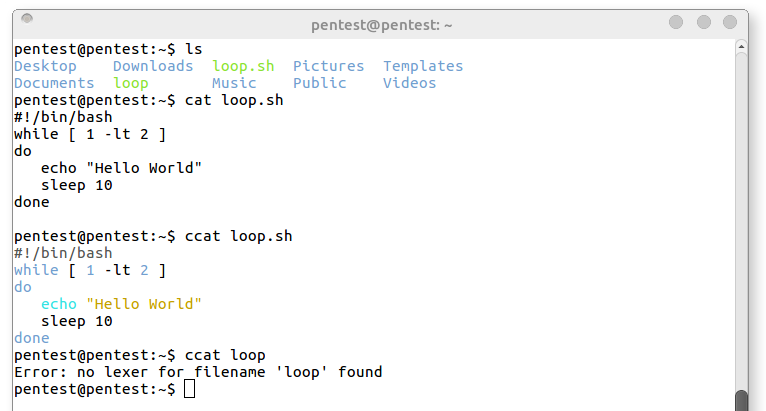Image resolution: width=766 pixels, height=411 pixels.
Task: Click the dark scrollbar thumb at bottom
Action: (x=741, y=401)
